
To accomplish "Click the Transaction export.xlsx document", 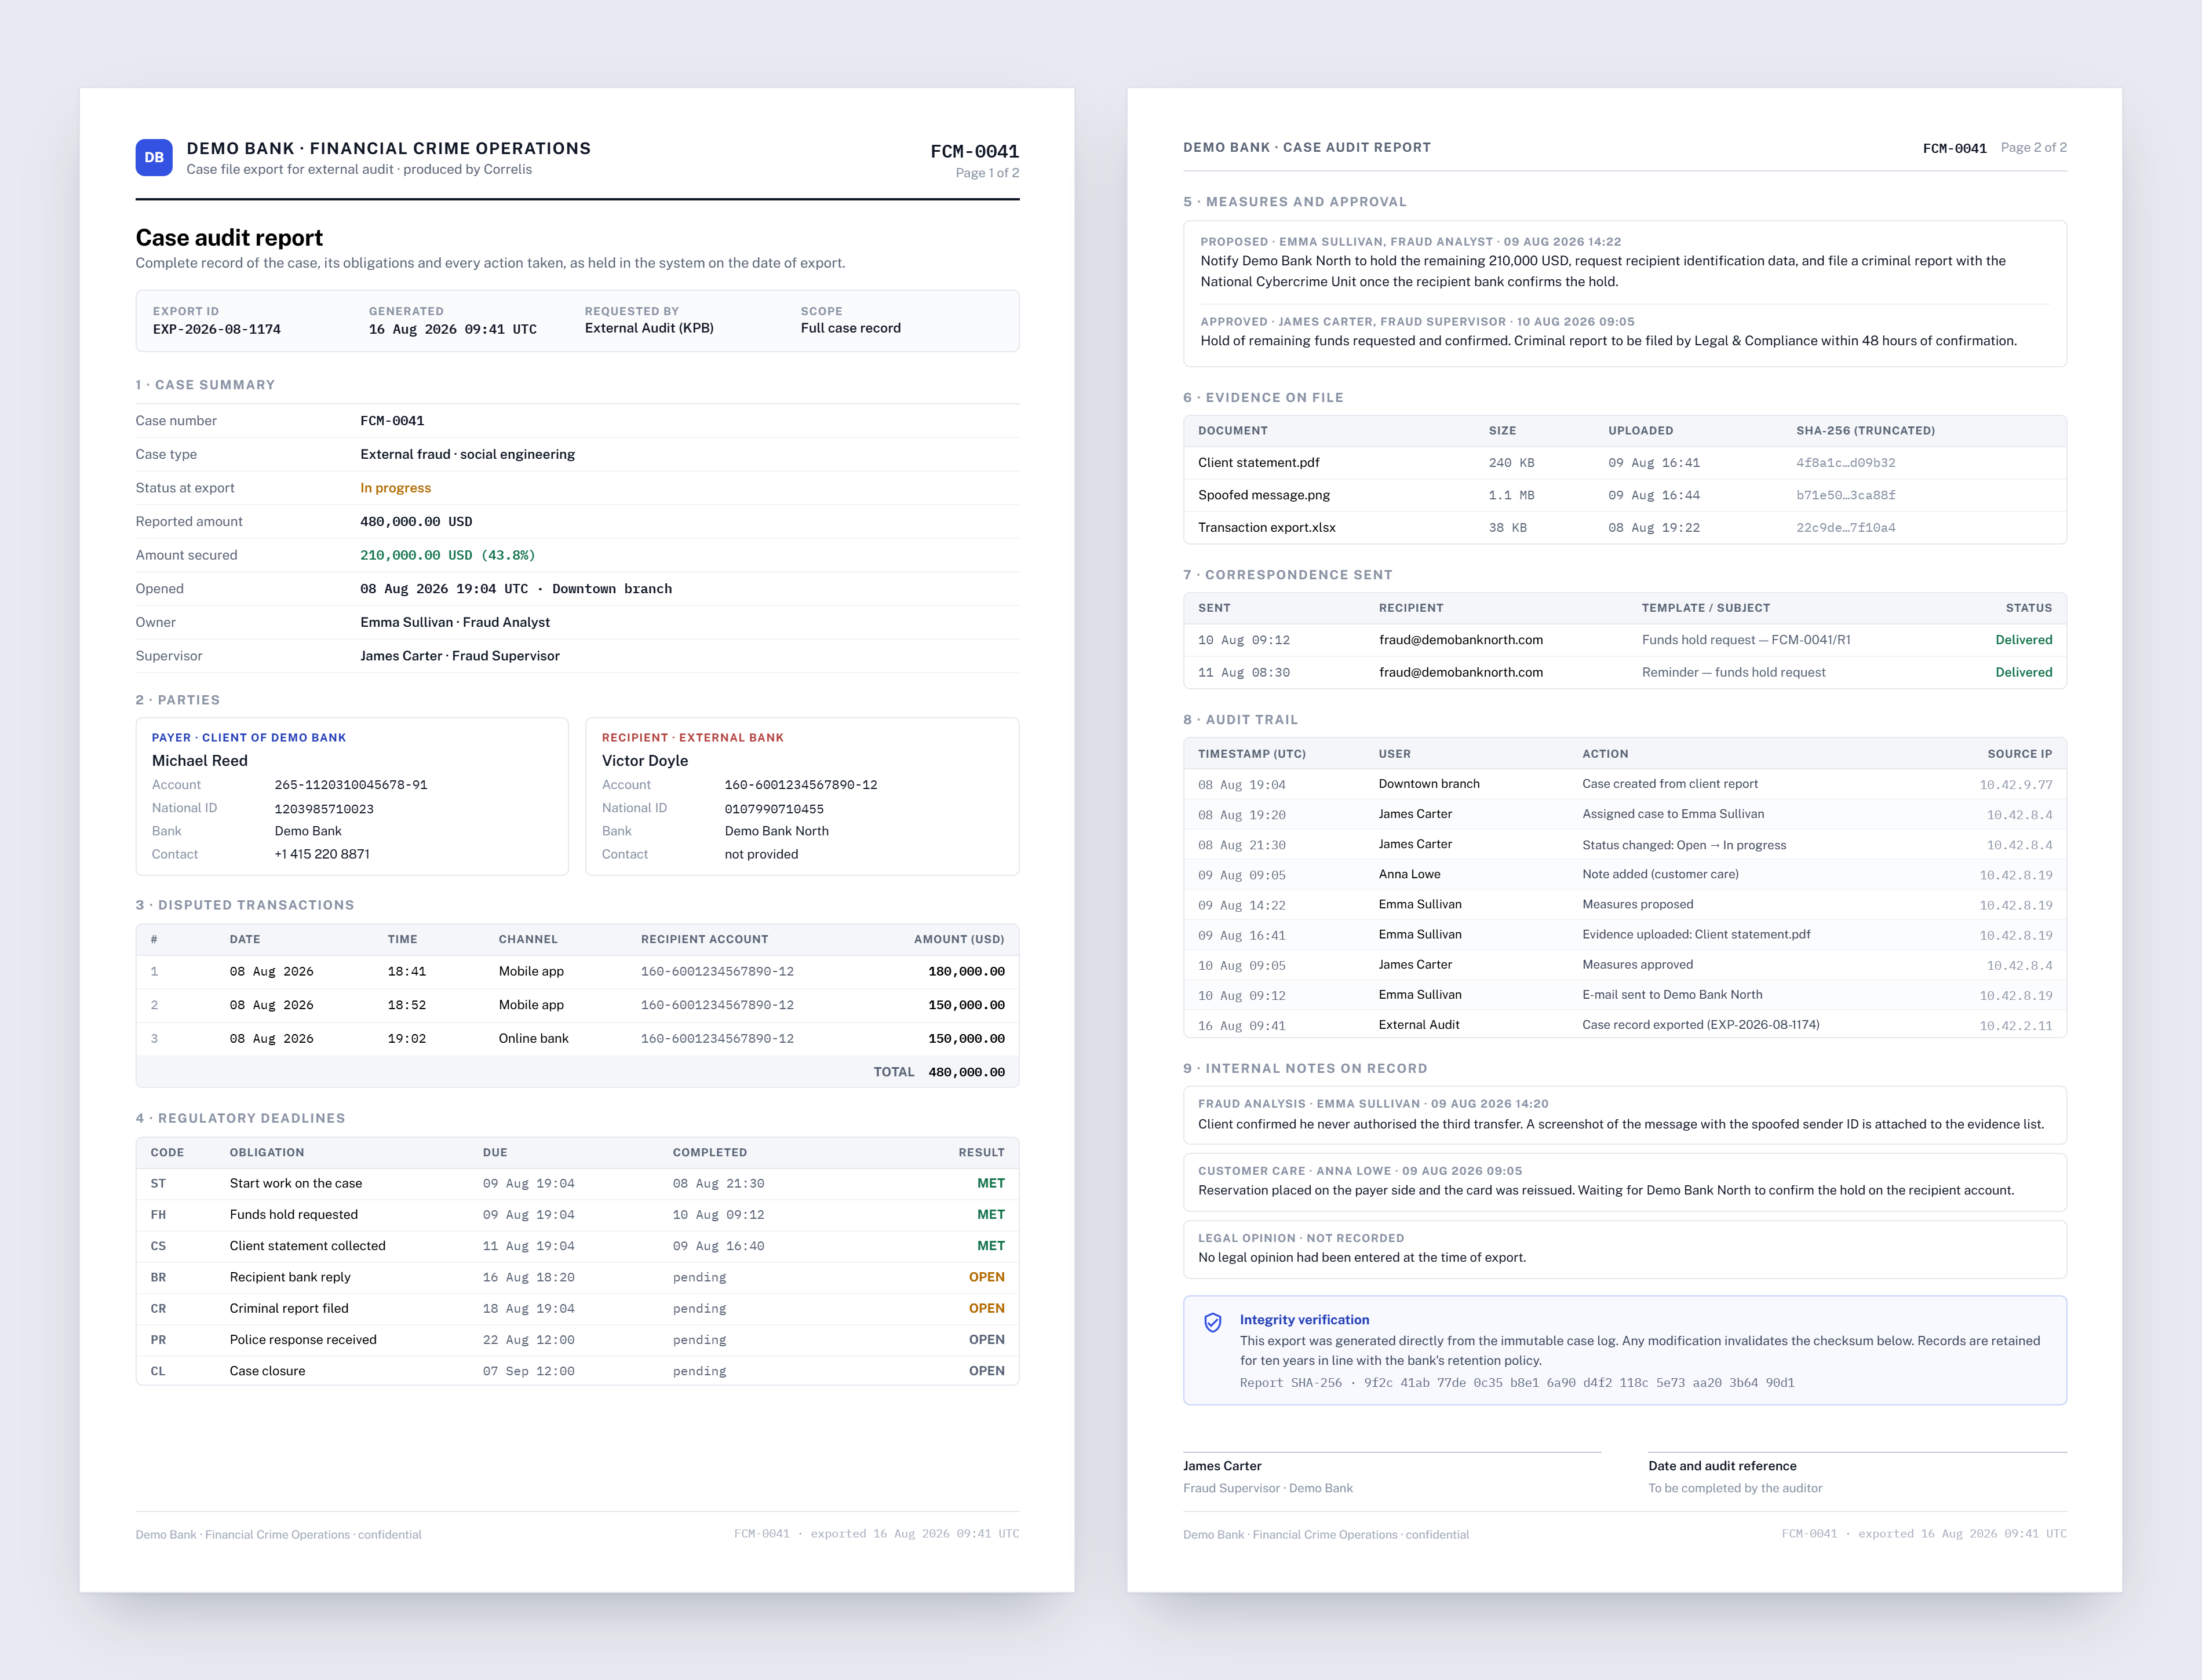I will [x=1266, y=527].
